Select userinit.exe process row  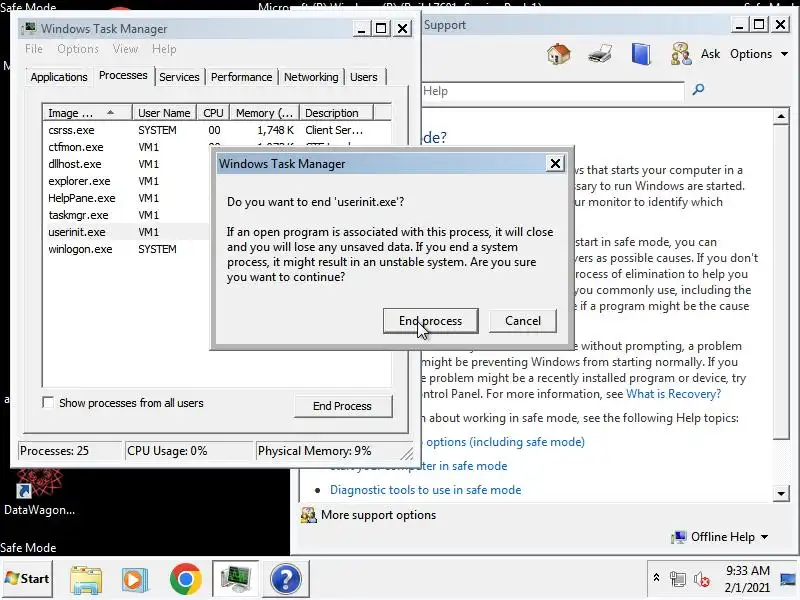127,232
